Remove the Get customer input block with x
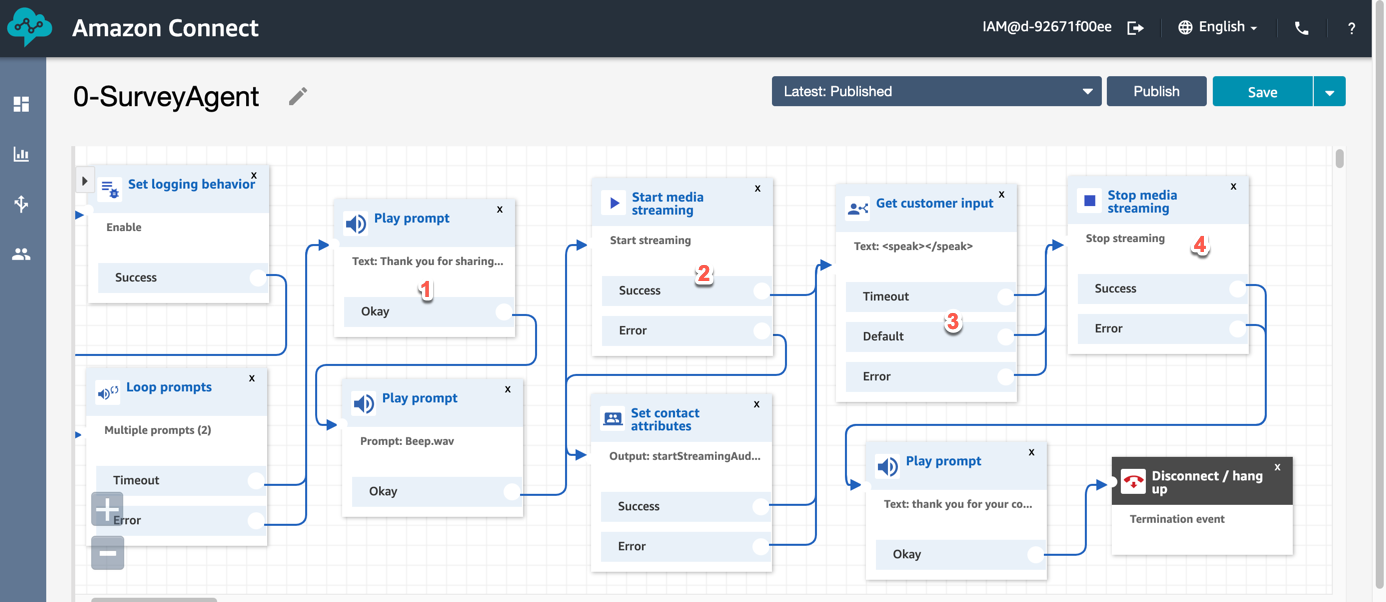The height and width of the screenshot is (602, 1386). [x=1002, y=194]
